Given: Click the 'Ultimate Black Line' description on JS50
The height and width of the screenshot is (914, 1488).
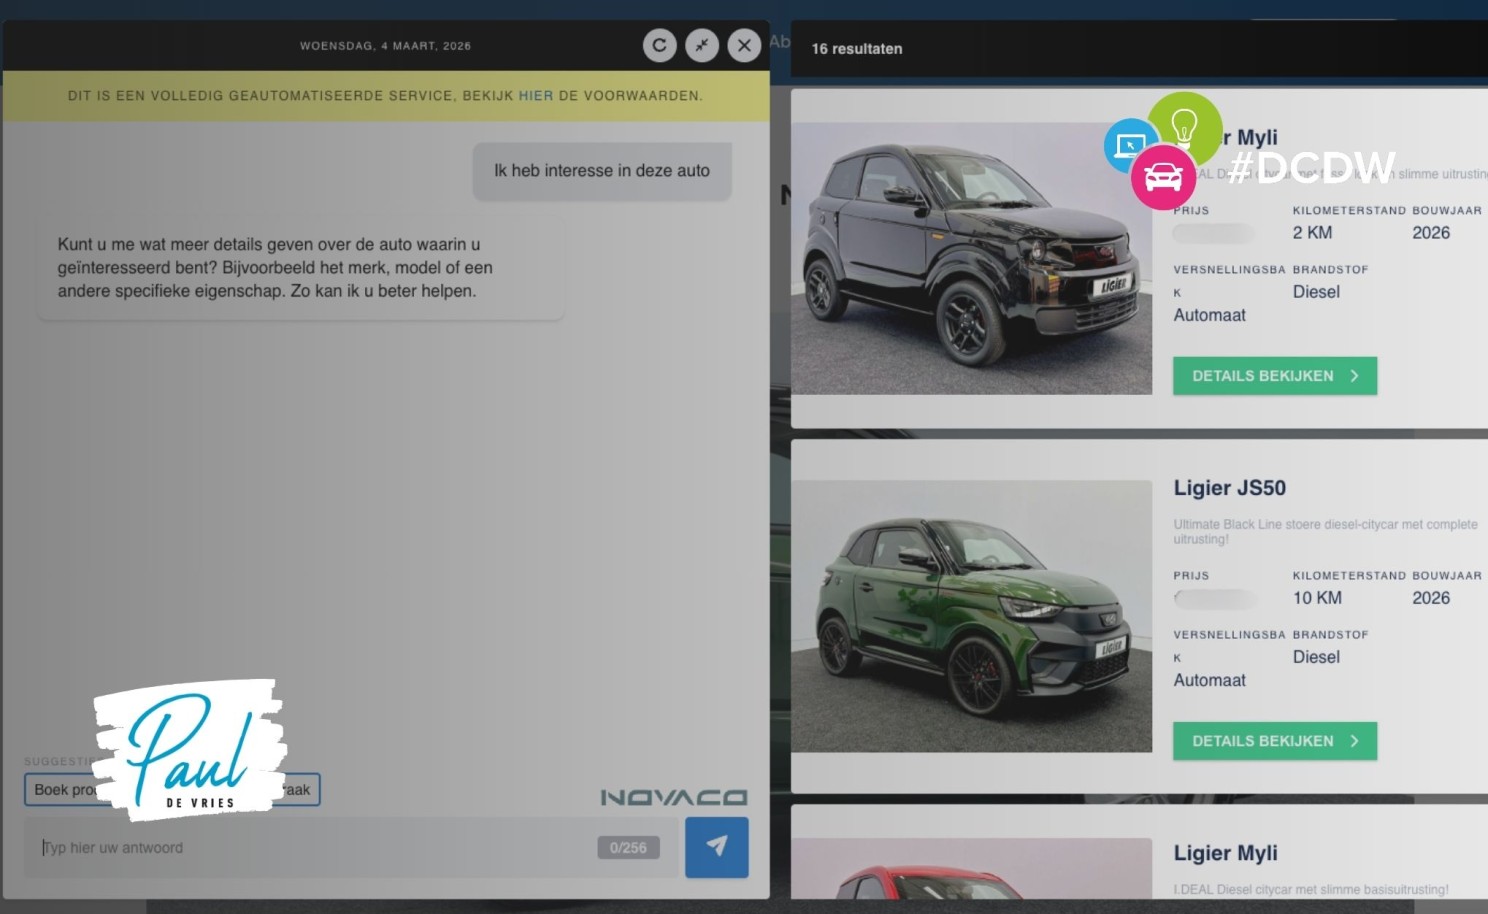Looking at the screenshot, I should (1325, 531).
